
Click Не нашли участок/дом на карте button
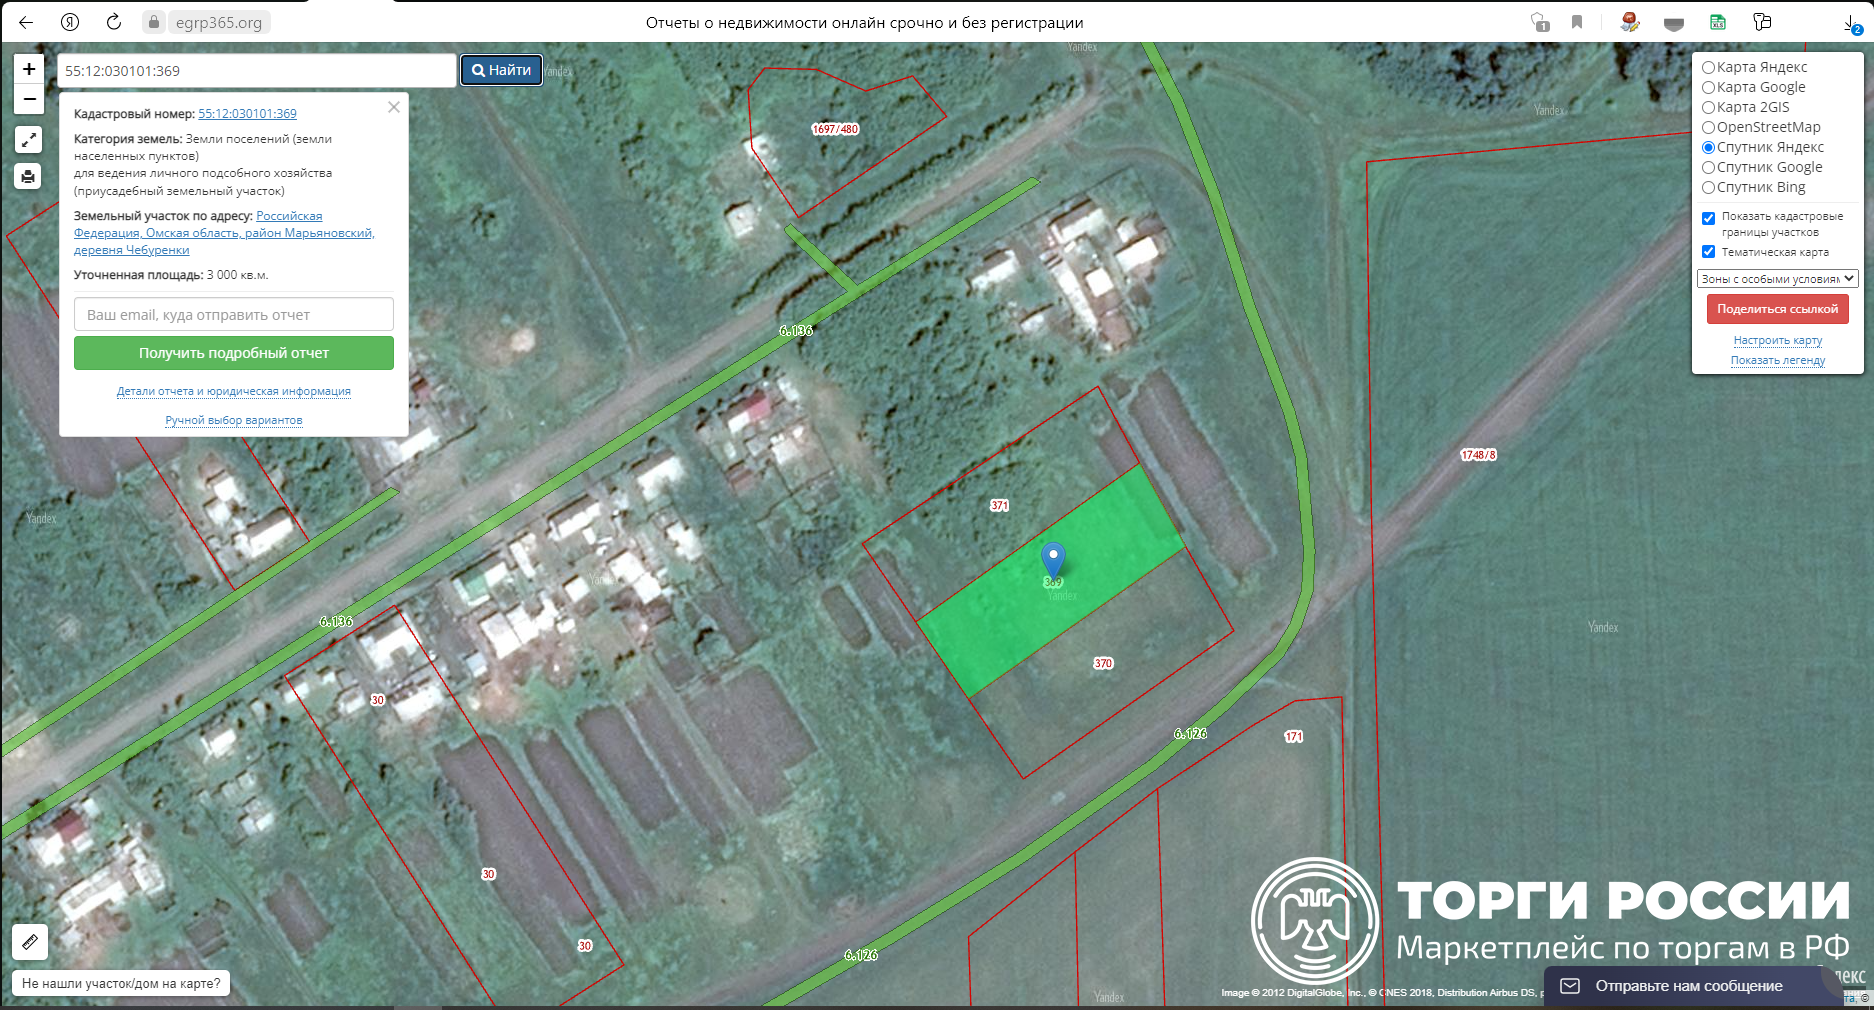click(x=121, y=983)
